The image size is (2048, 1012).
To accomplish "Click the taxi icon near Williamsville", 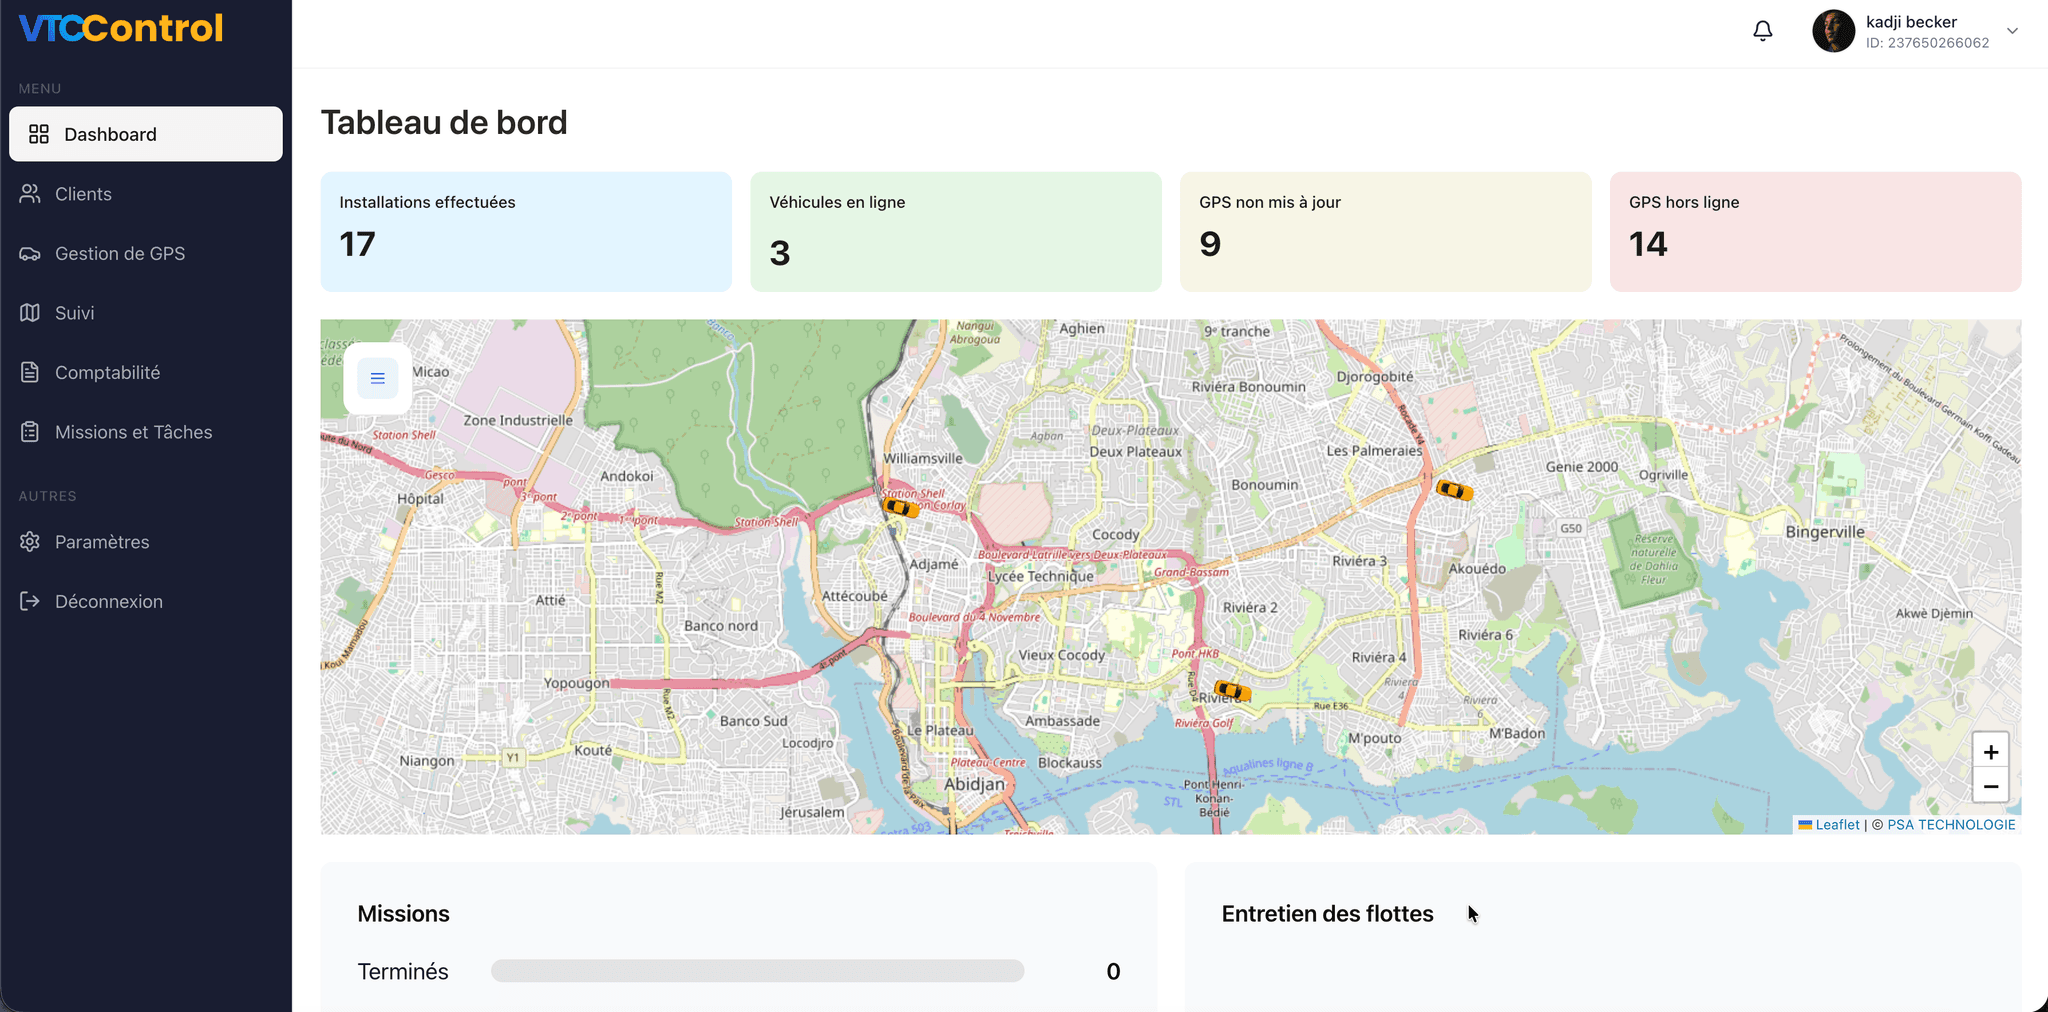I will [x=900, y=508].
